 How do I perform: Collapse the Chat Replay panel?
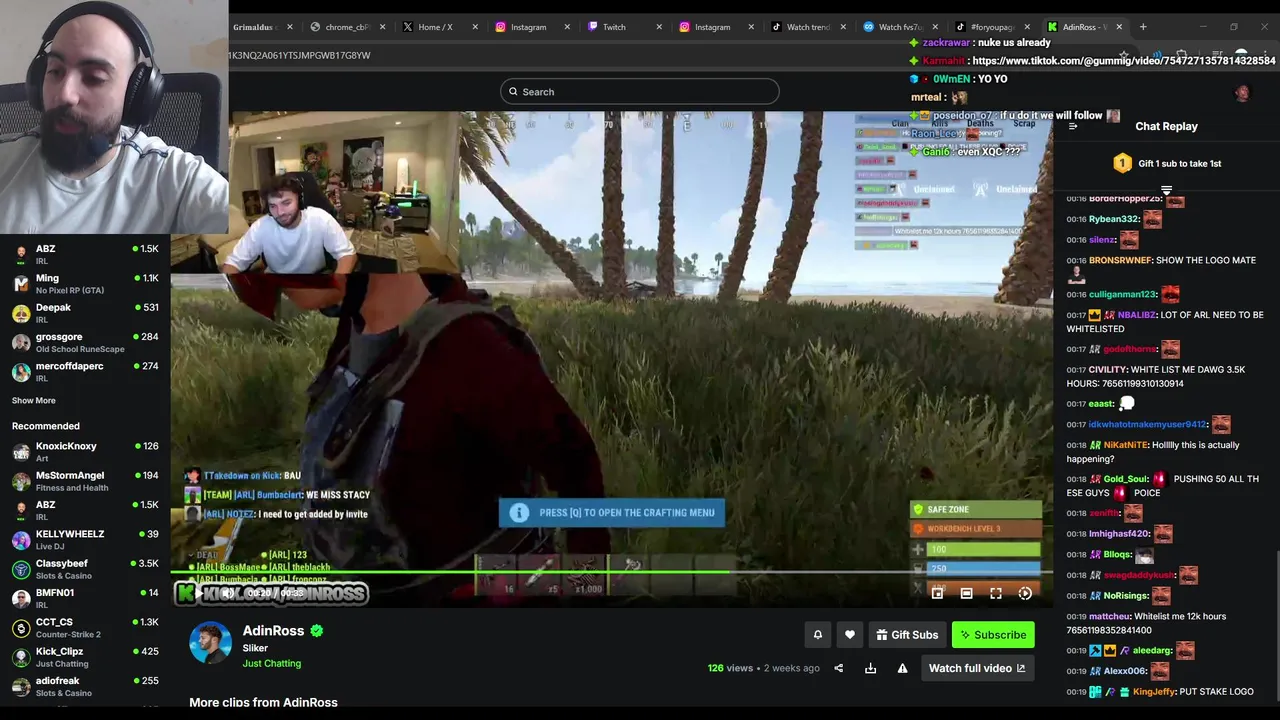1073,126
